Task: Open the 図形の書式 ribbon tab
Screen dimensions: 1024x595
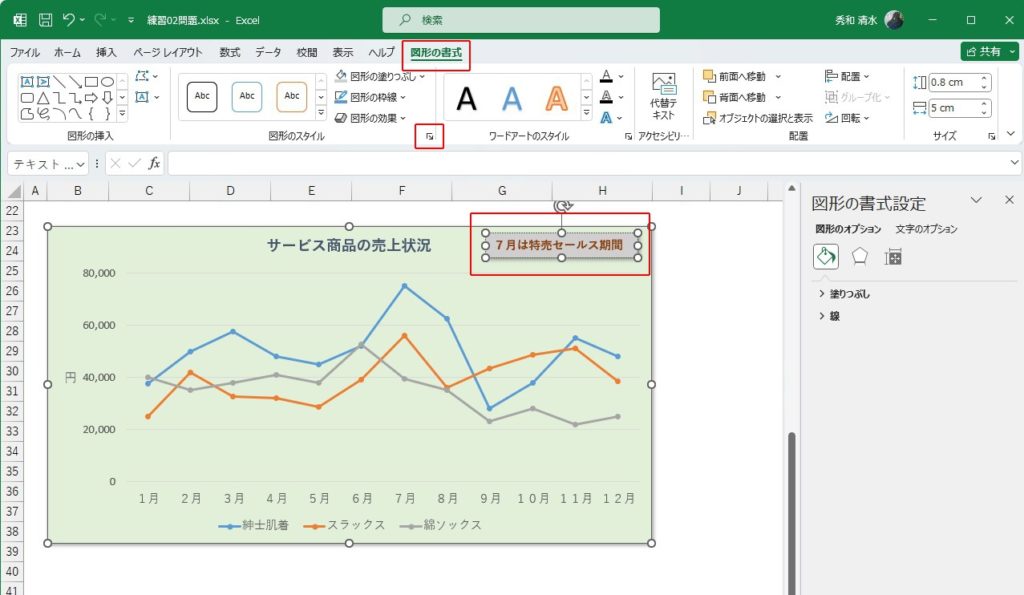Action: [x=436, y=52]
